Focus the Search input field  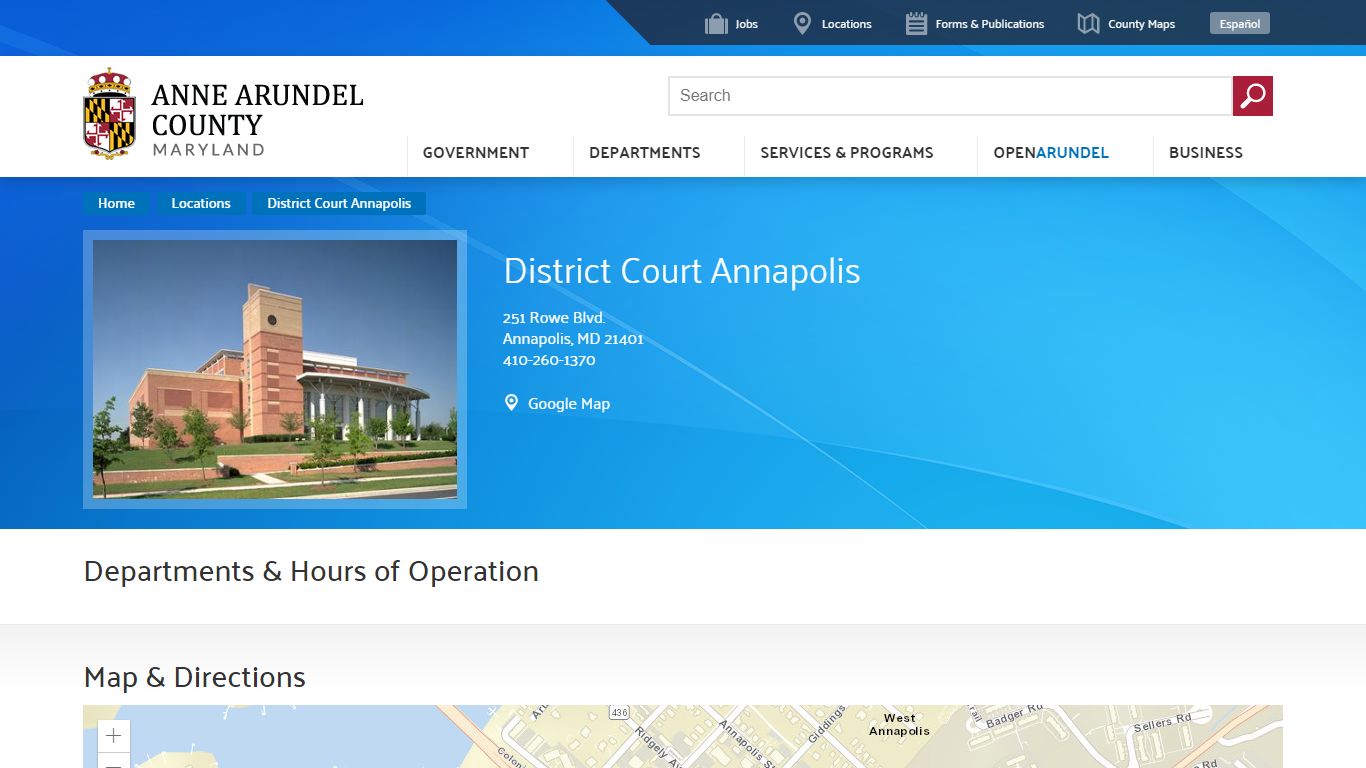tap(950, 96)
